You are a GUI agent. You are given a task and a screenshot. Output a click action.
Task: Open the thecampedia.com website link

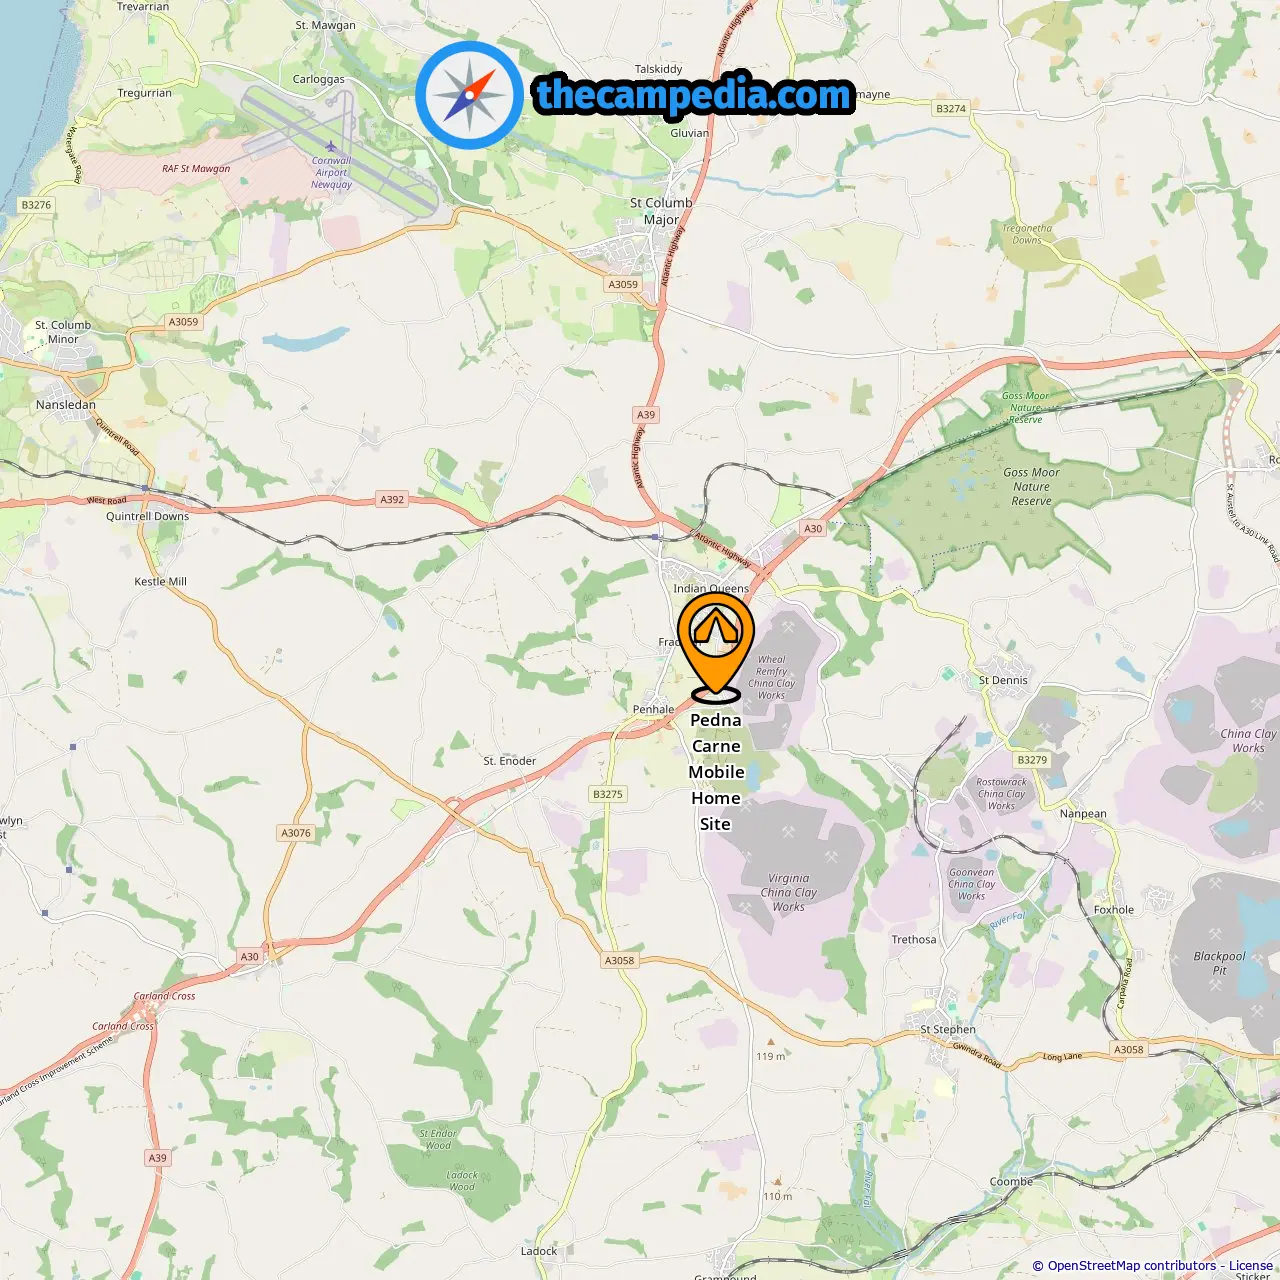click(694, 95)
